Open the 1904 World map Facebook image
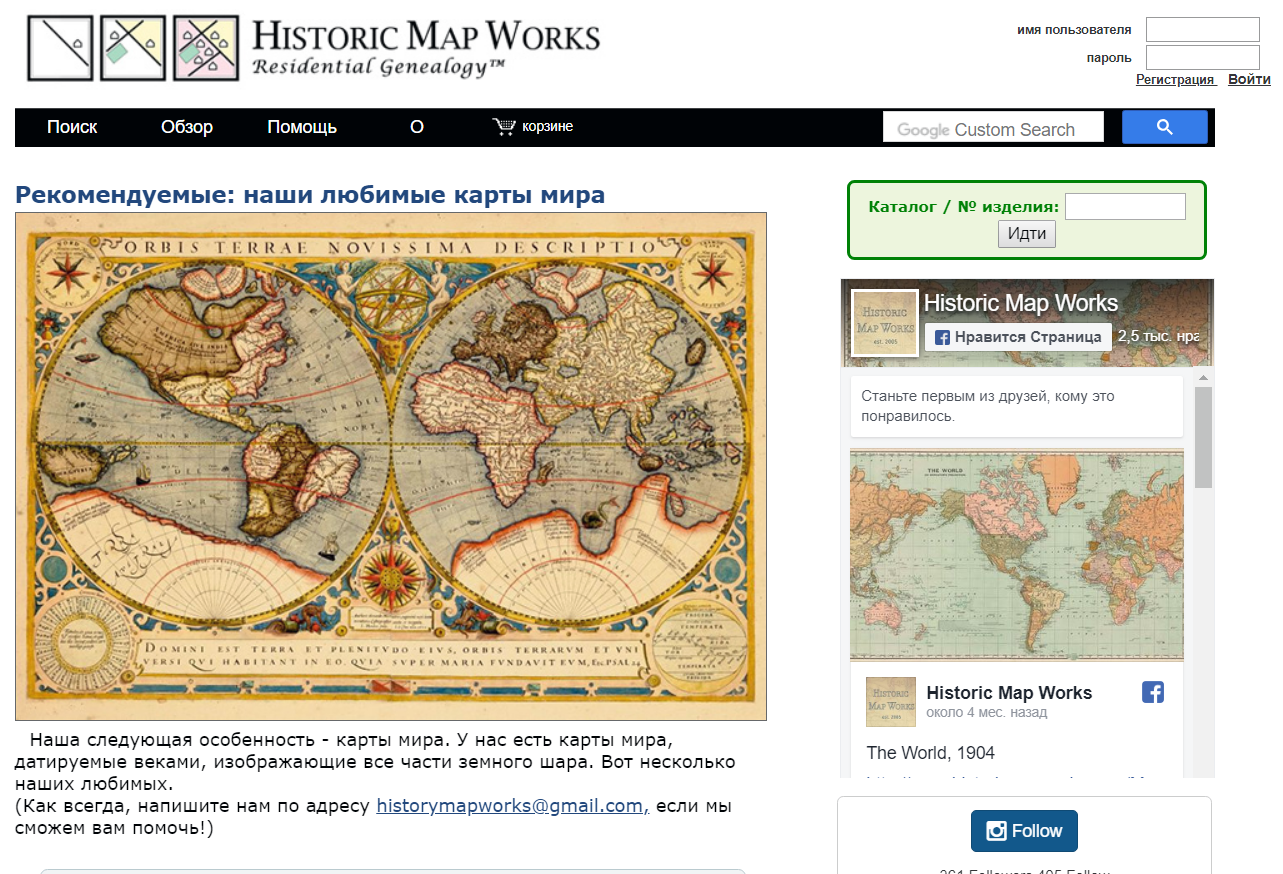The image size is (1283, 874). 1017,555
